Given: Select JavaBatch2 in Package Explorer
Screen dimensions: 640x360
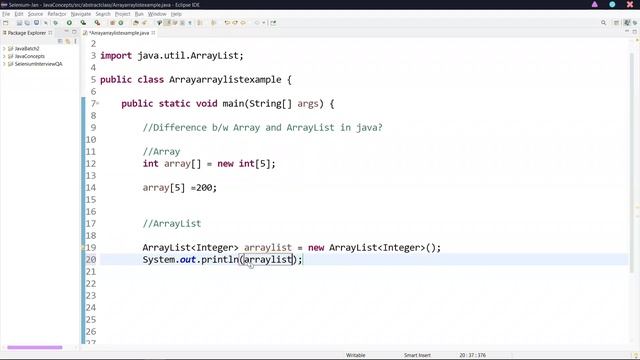Looking at the screenshot, I should click(x=27, y=49).
